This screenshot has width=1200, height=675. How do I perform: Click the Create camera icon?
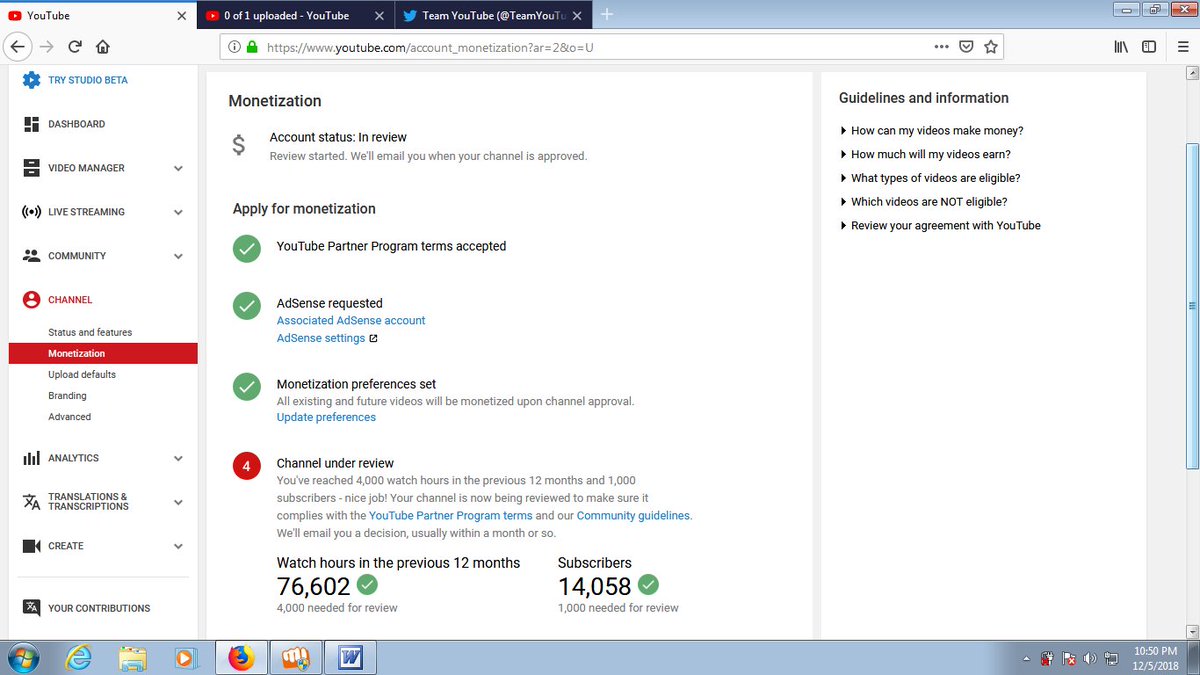click(31, 546)
